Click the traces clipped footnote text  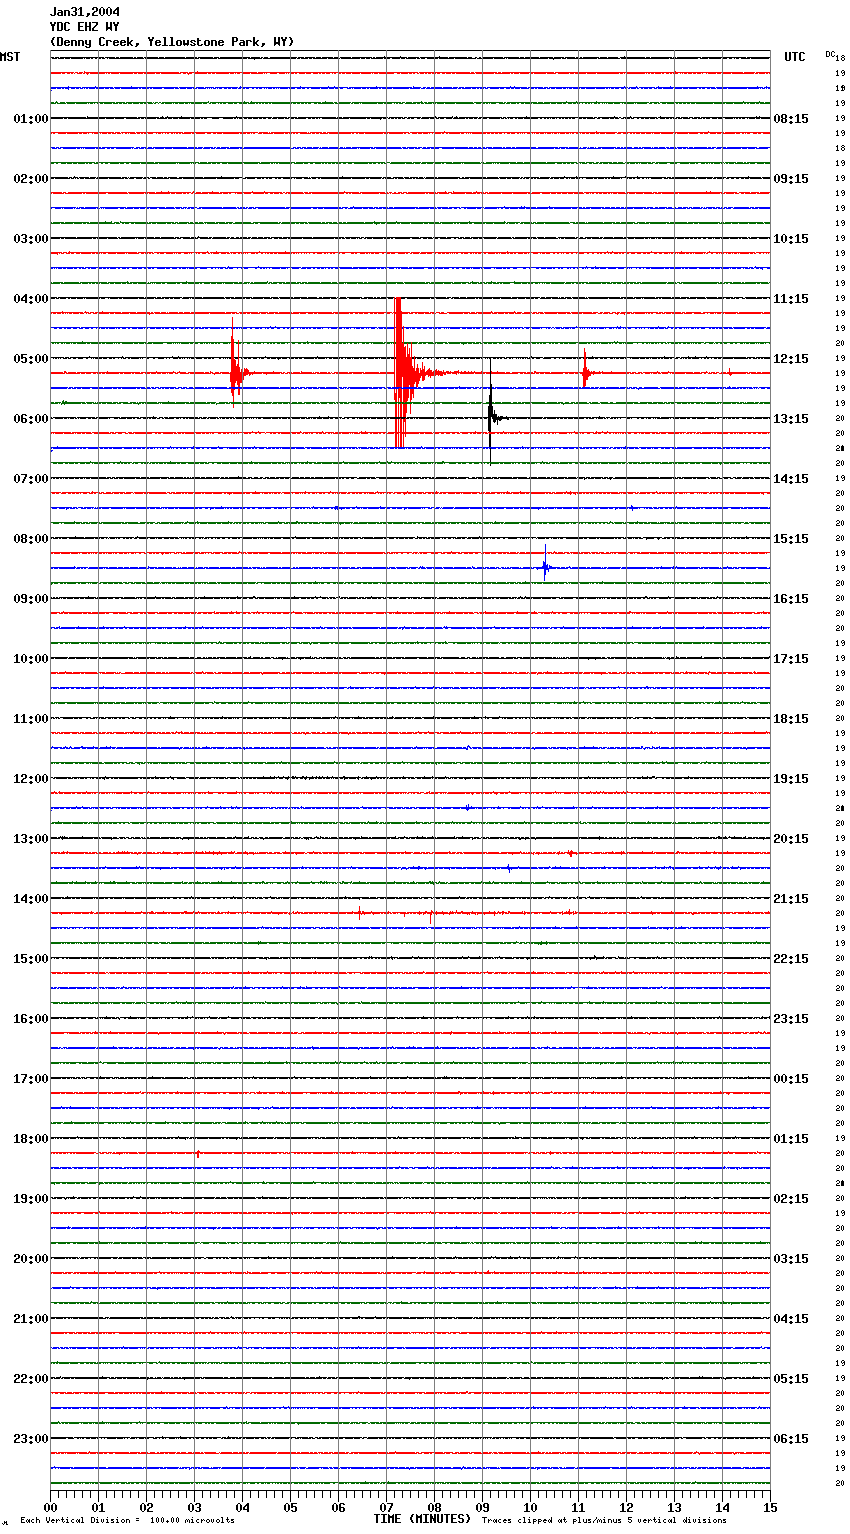604,1521
